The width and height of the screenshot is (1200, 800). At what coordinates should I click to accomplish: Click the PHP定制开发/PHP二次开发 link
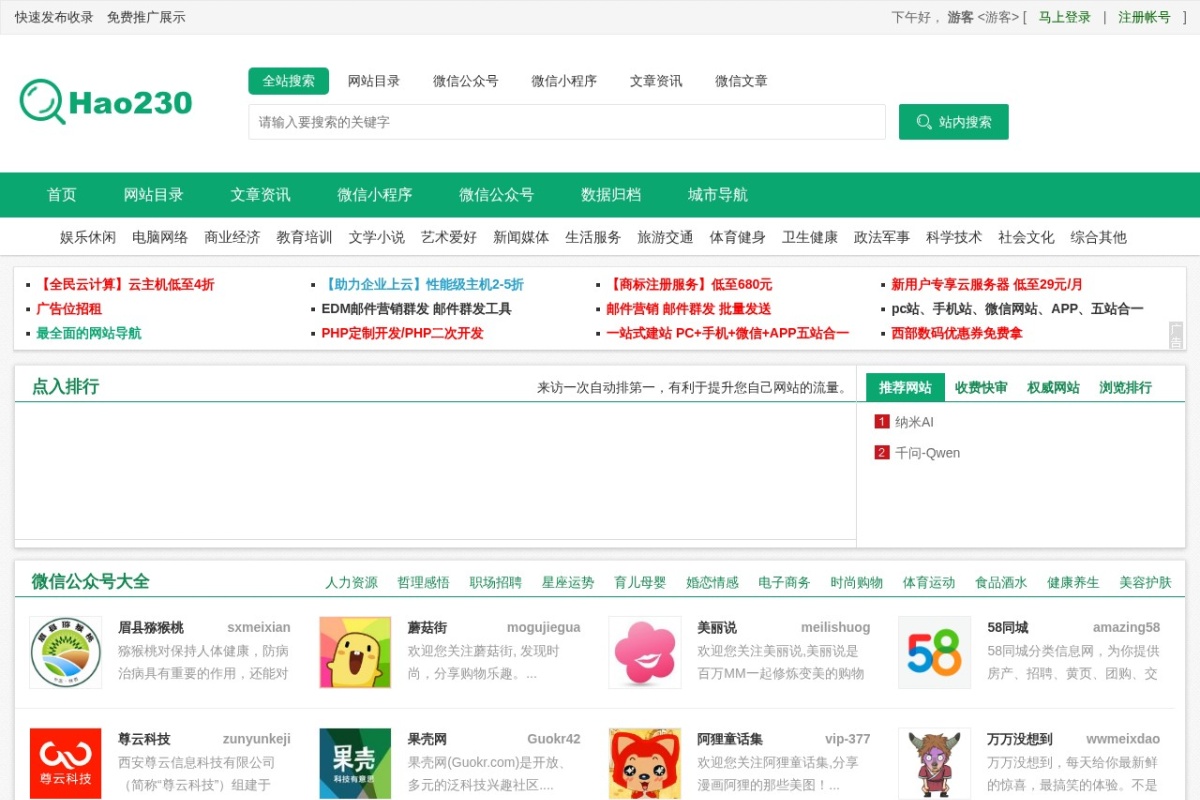[402, 333]
